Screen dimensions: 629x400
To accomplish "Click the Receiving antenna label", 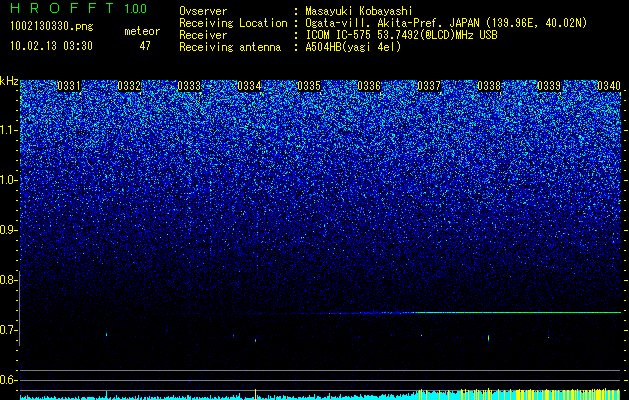I will 230,47.
